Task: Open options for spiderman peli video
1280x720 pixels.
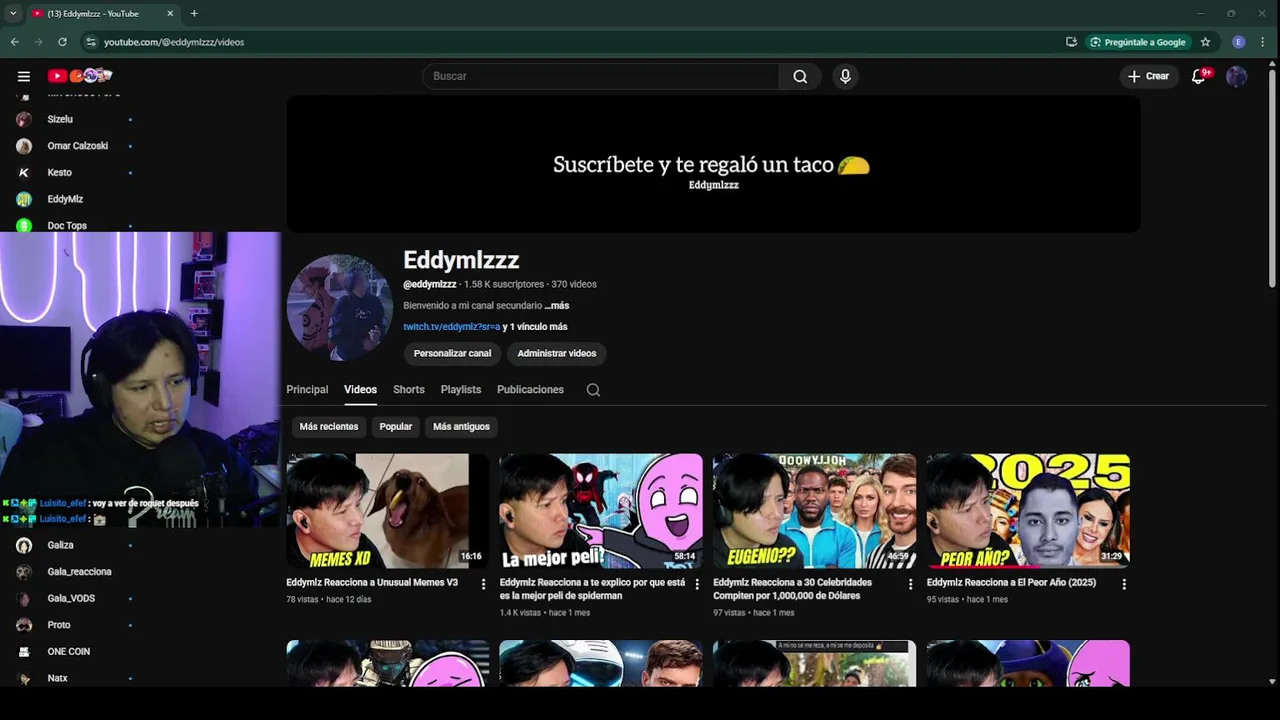Action: coord(697,584)
